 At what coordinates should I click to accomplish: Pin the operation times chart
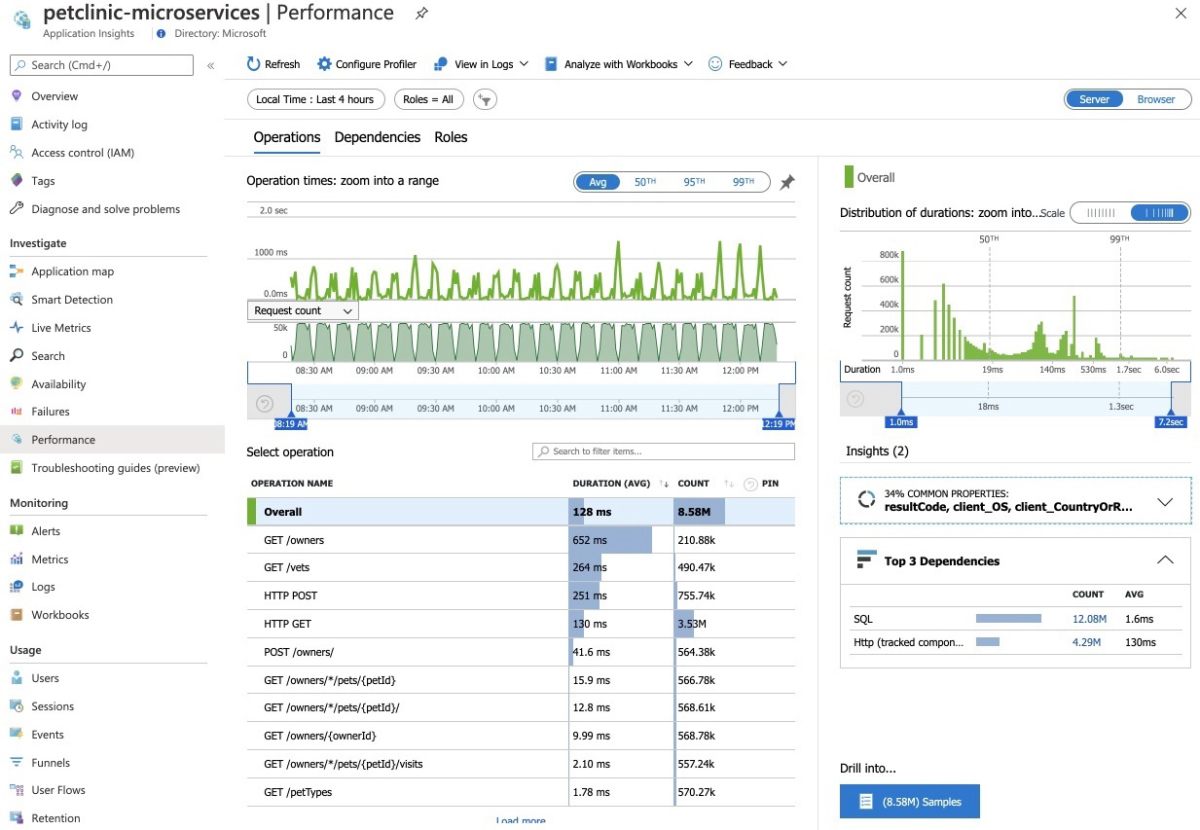(787, 182)
